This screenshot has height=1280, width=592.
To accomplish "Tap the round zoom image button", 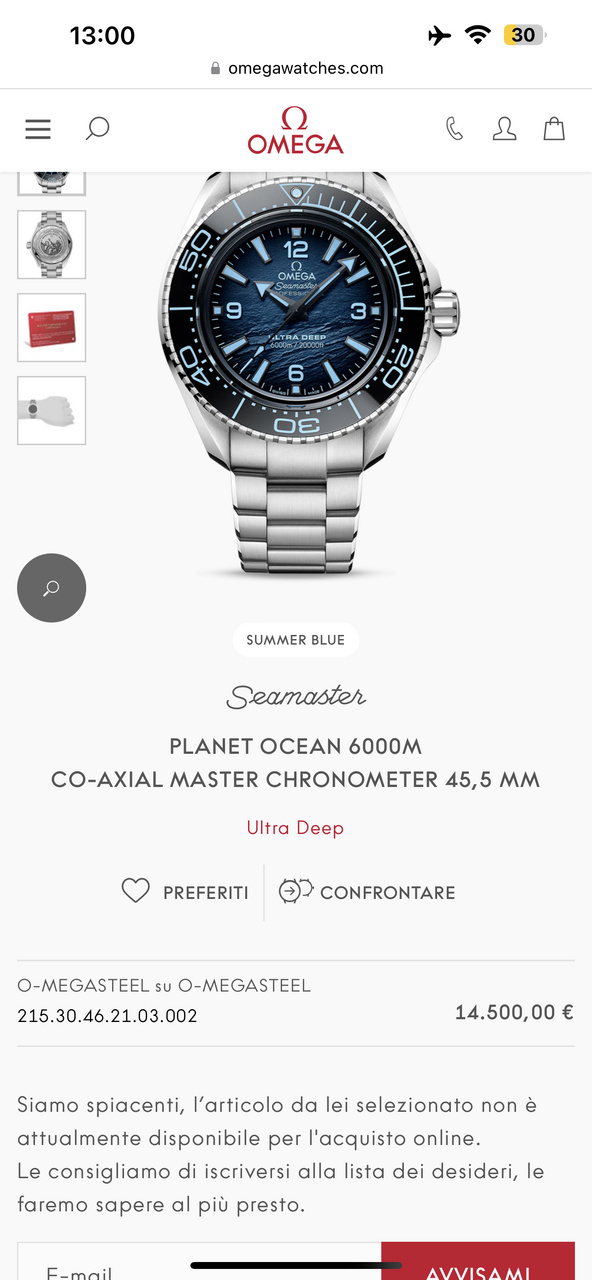I will pos(52,588).
